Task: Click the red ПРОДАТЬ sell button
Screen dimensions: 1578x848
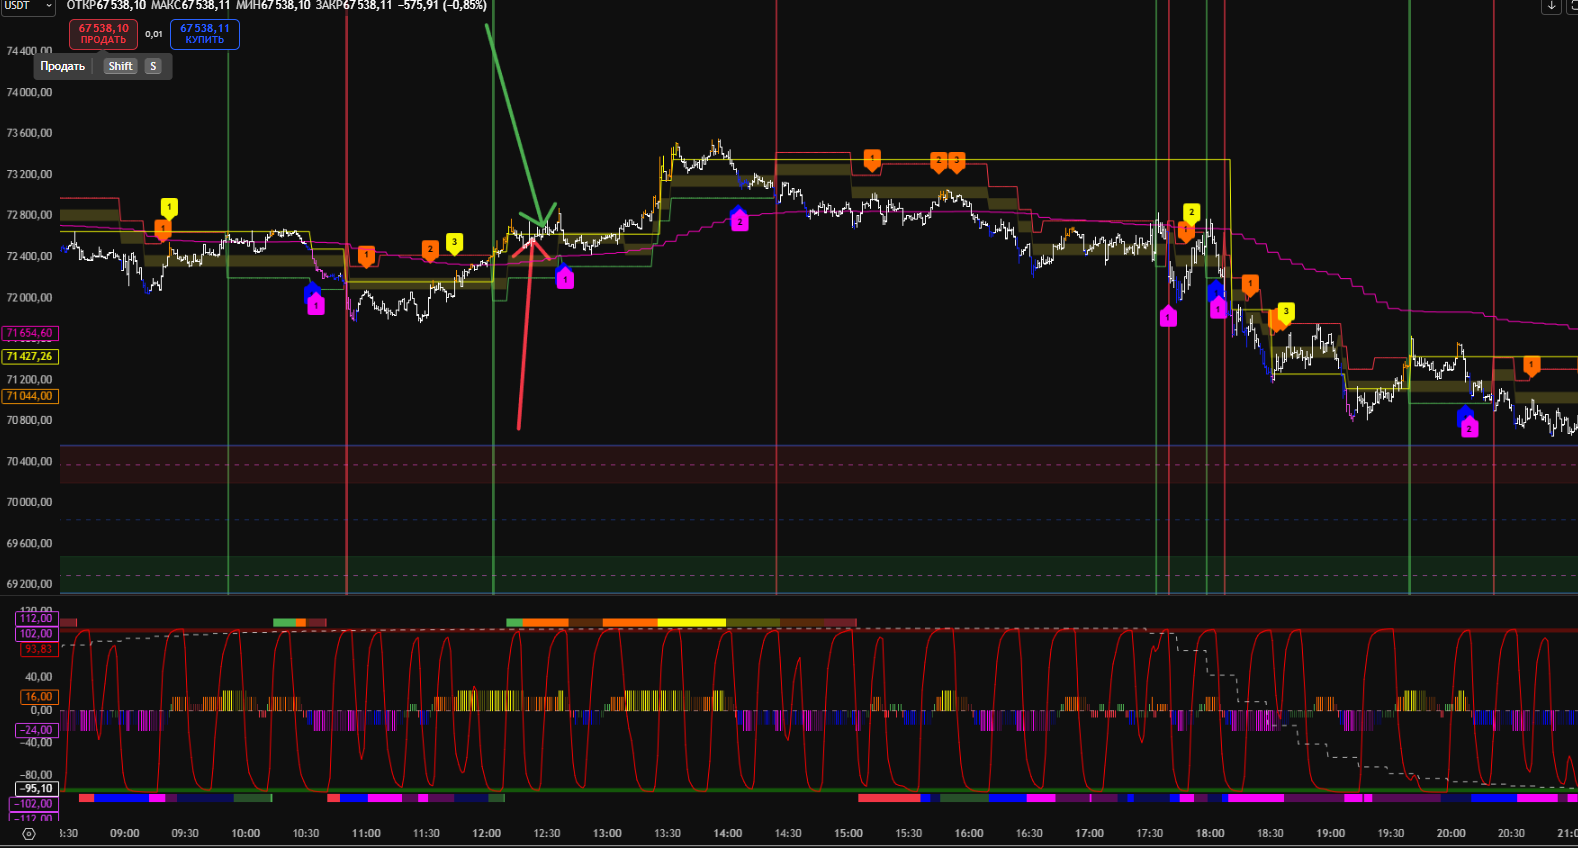Action: (x=103, y=34)
